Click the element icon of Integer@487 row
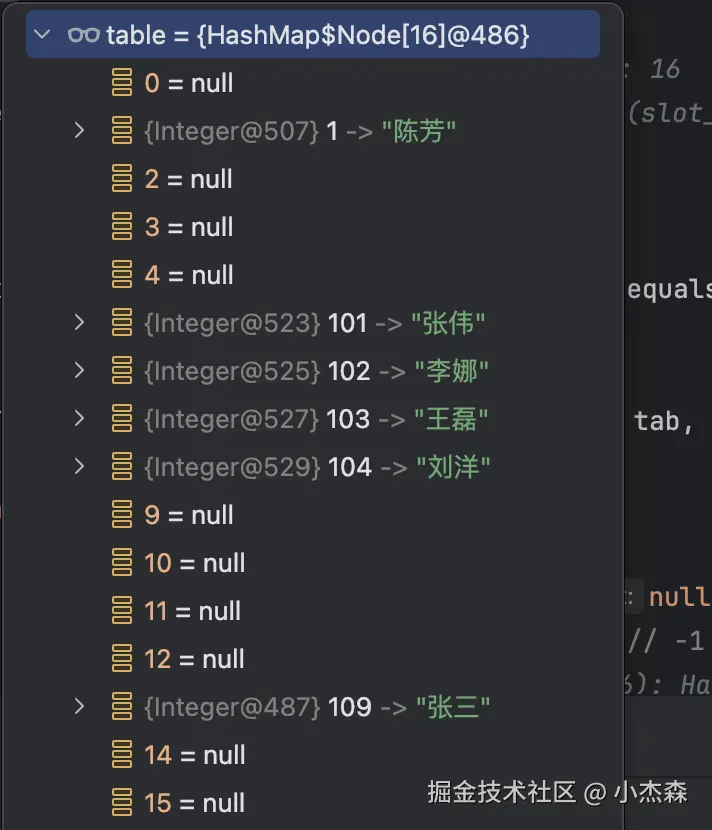Screen dimensions: 712x830 (x=122, y=706)
